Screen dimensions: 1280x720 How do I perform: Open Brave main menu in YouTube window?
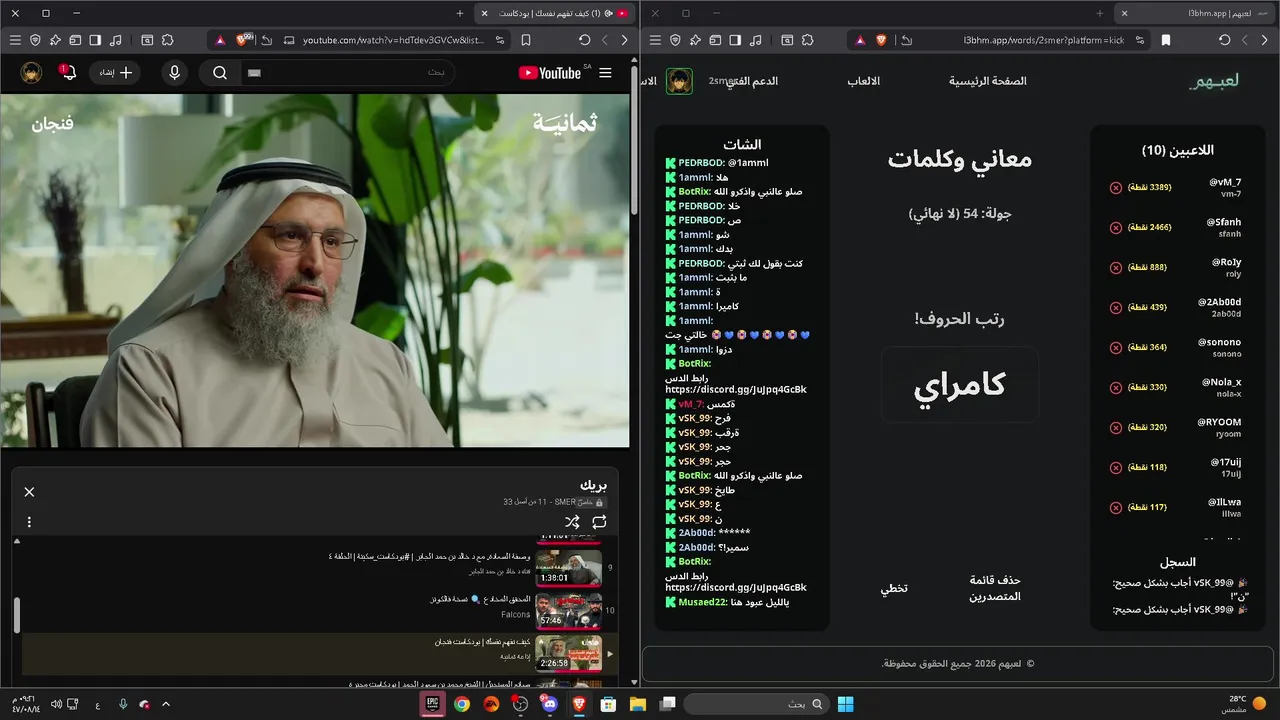click(14, 40)
